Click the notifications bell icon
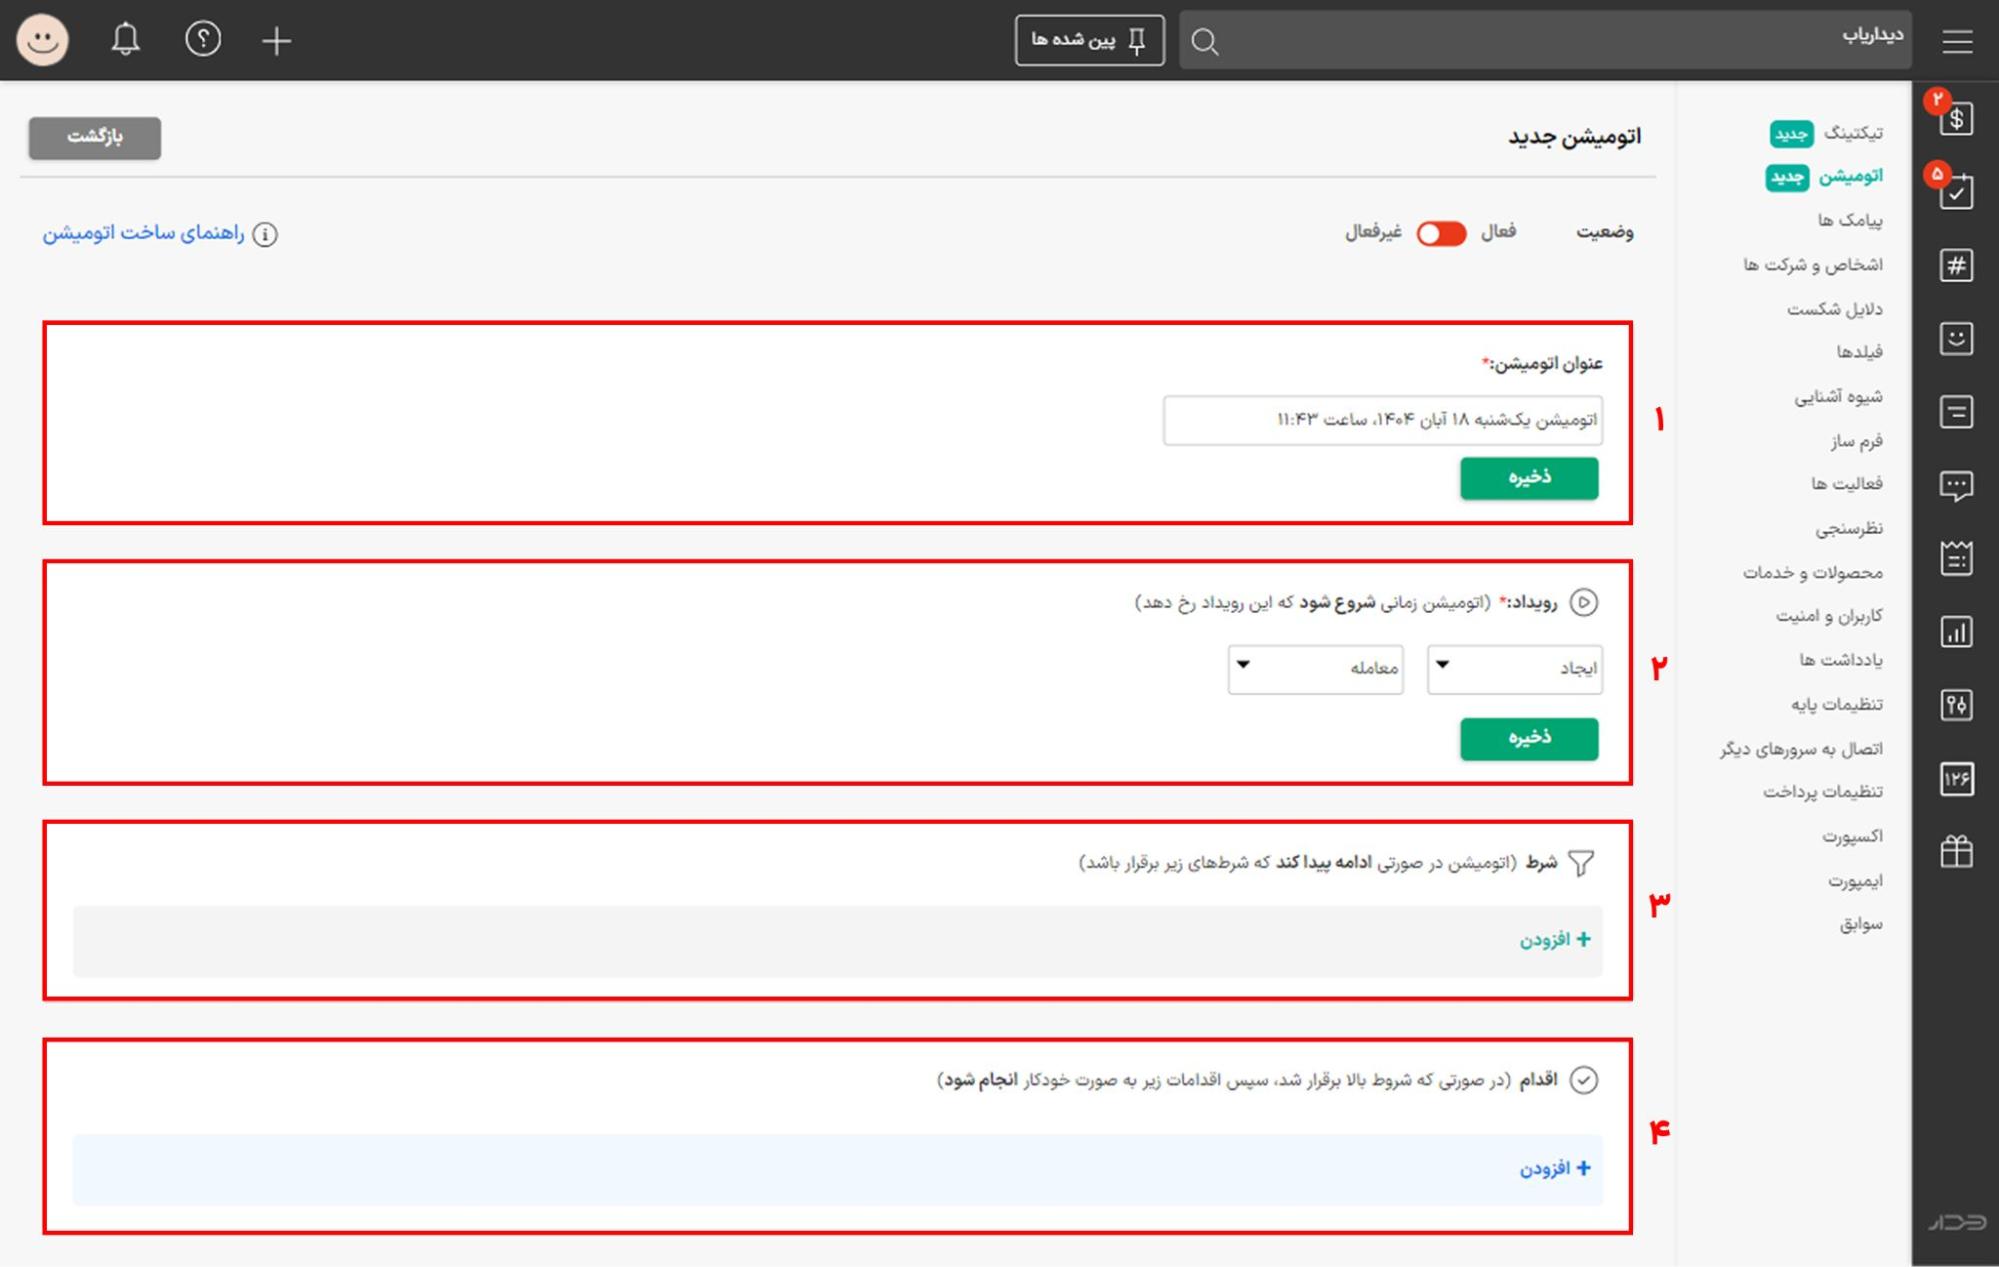This screenshot has height=1267, width=1999. pyautogui.click(x=125, y=40)
